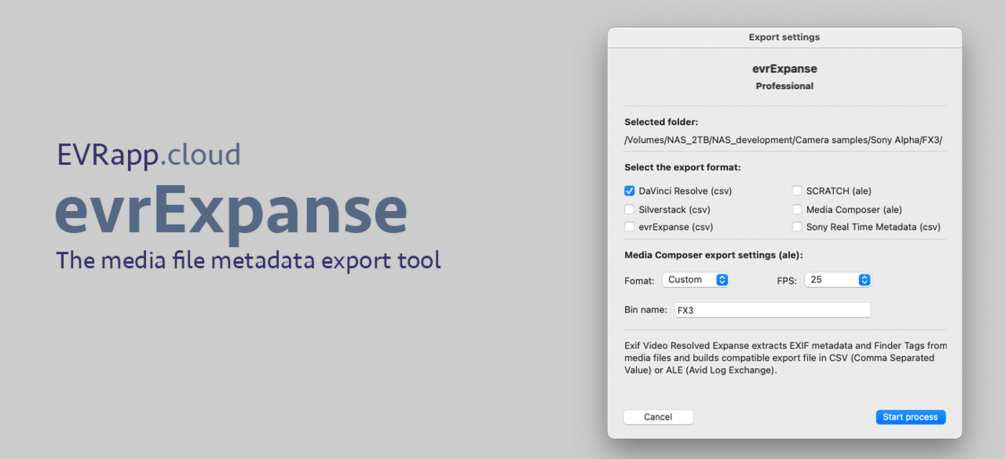This screenshot has height=459, width=1005.
Task: Uncheck the DaVinci Resolve (csv) checkbox
Action: pos(629,191)
